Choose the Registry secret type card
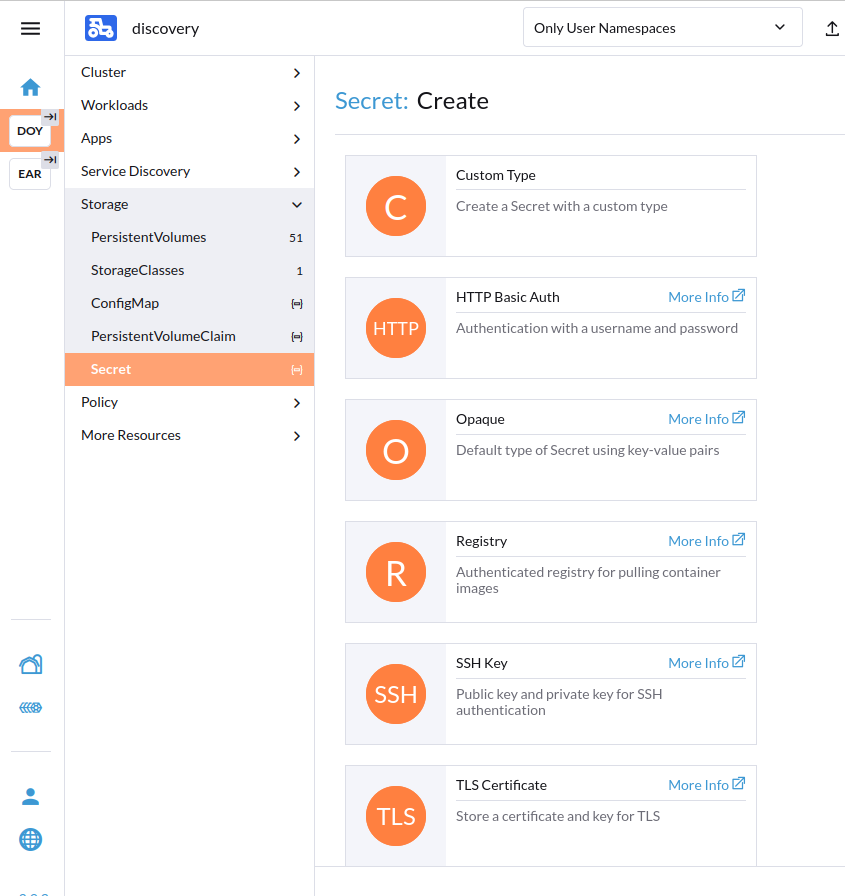 pyautogui.click(x=550, y=572)
